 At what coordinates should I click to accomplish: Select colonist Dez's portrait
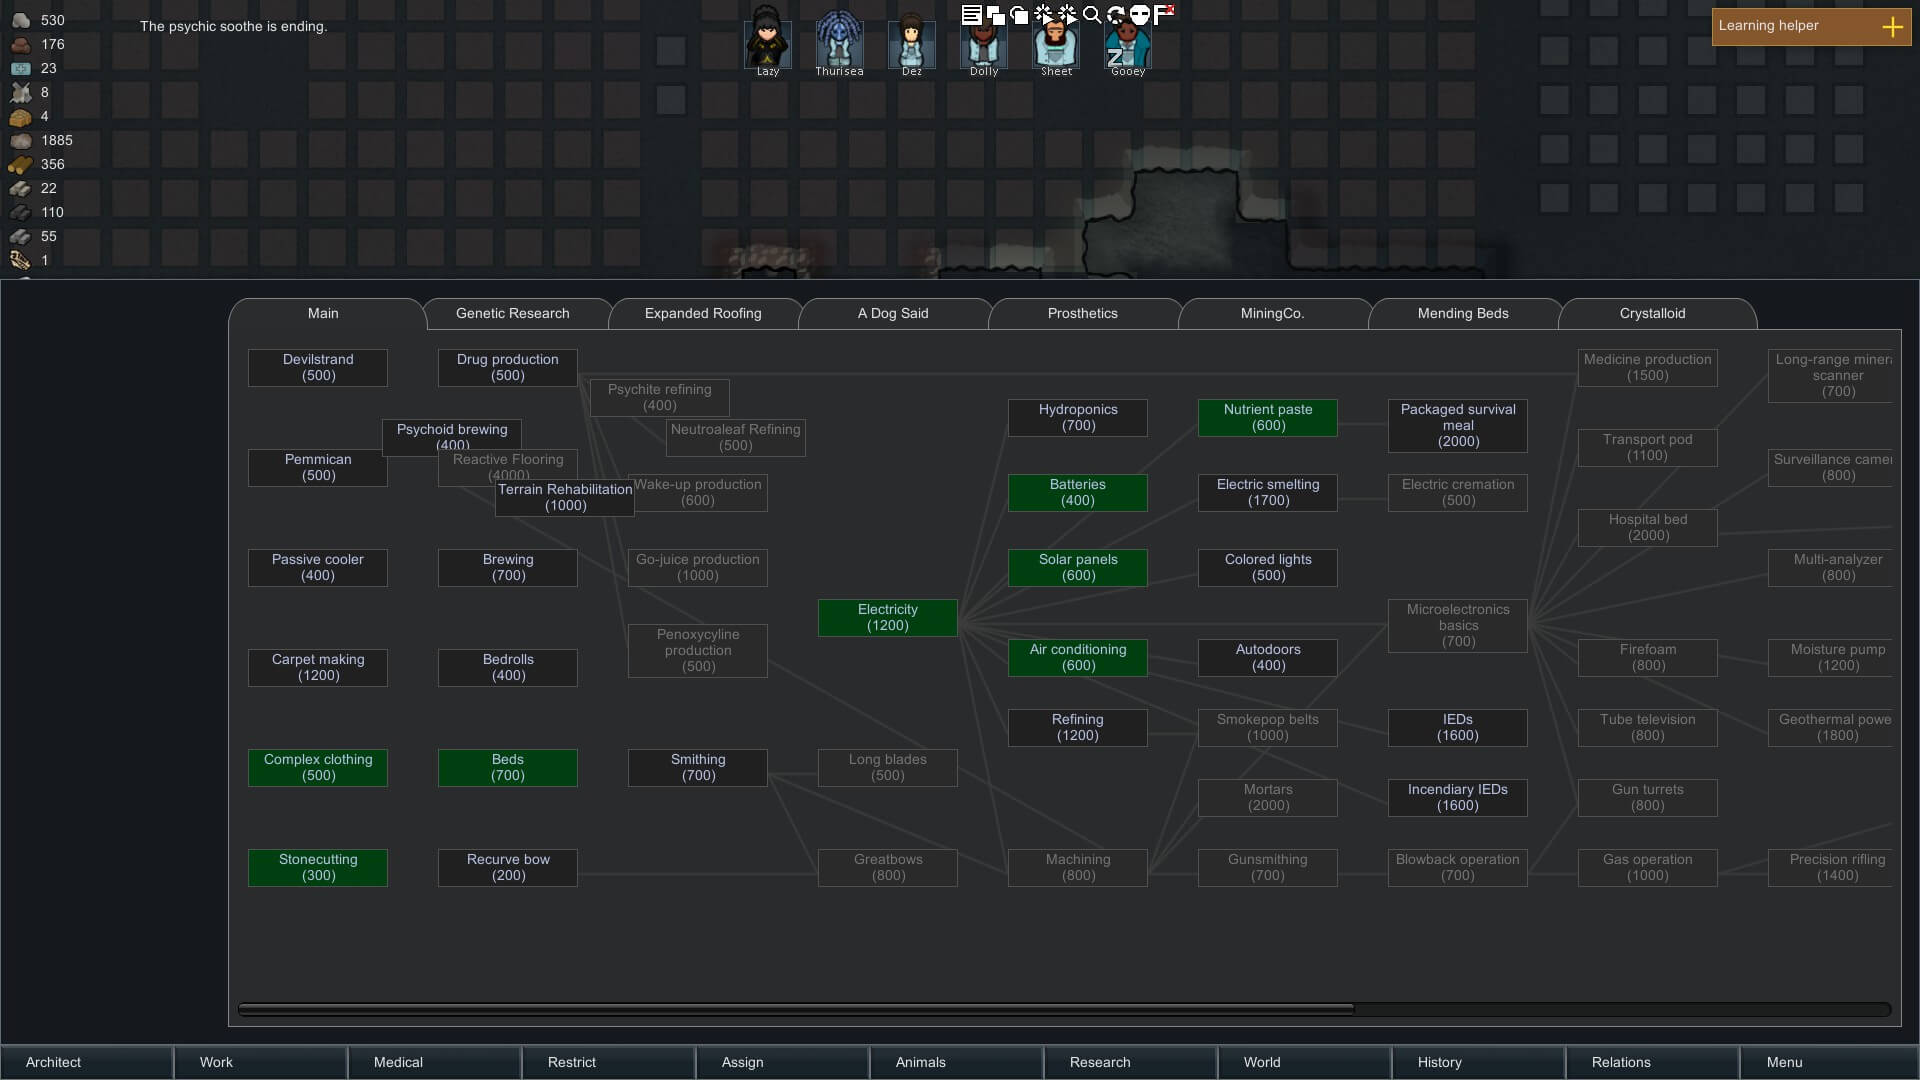point(911,42)
